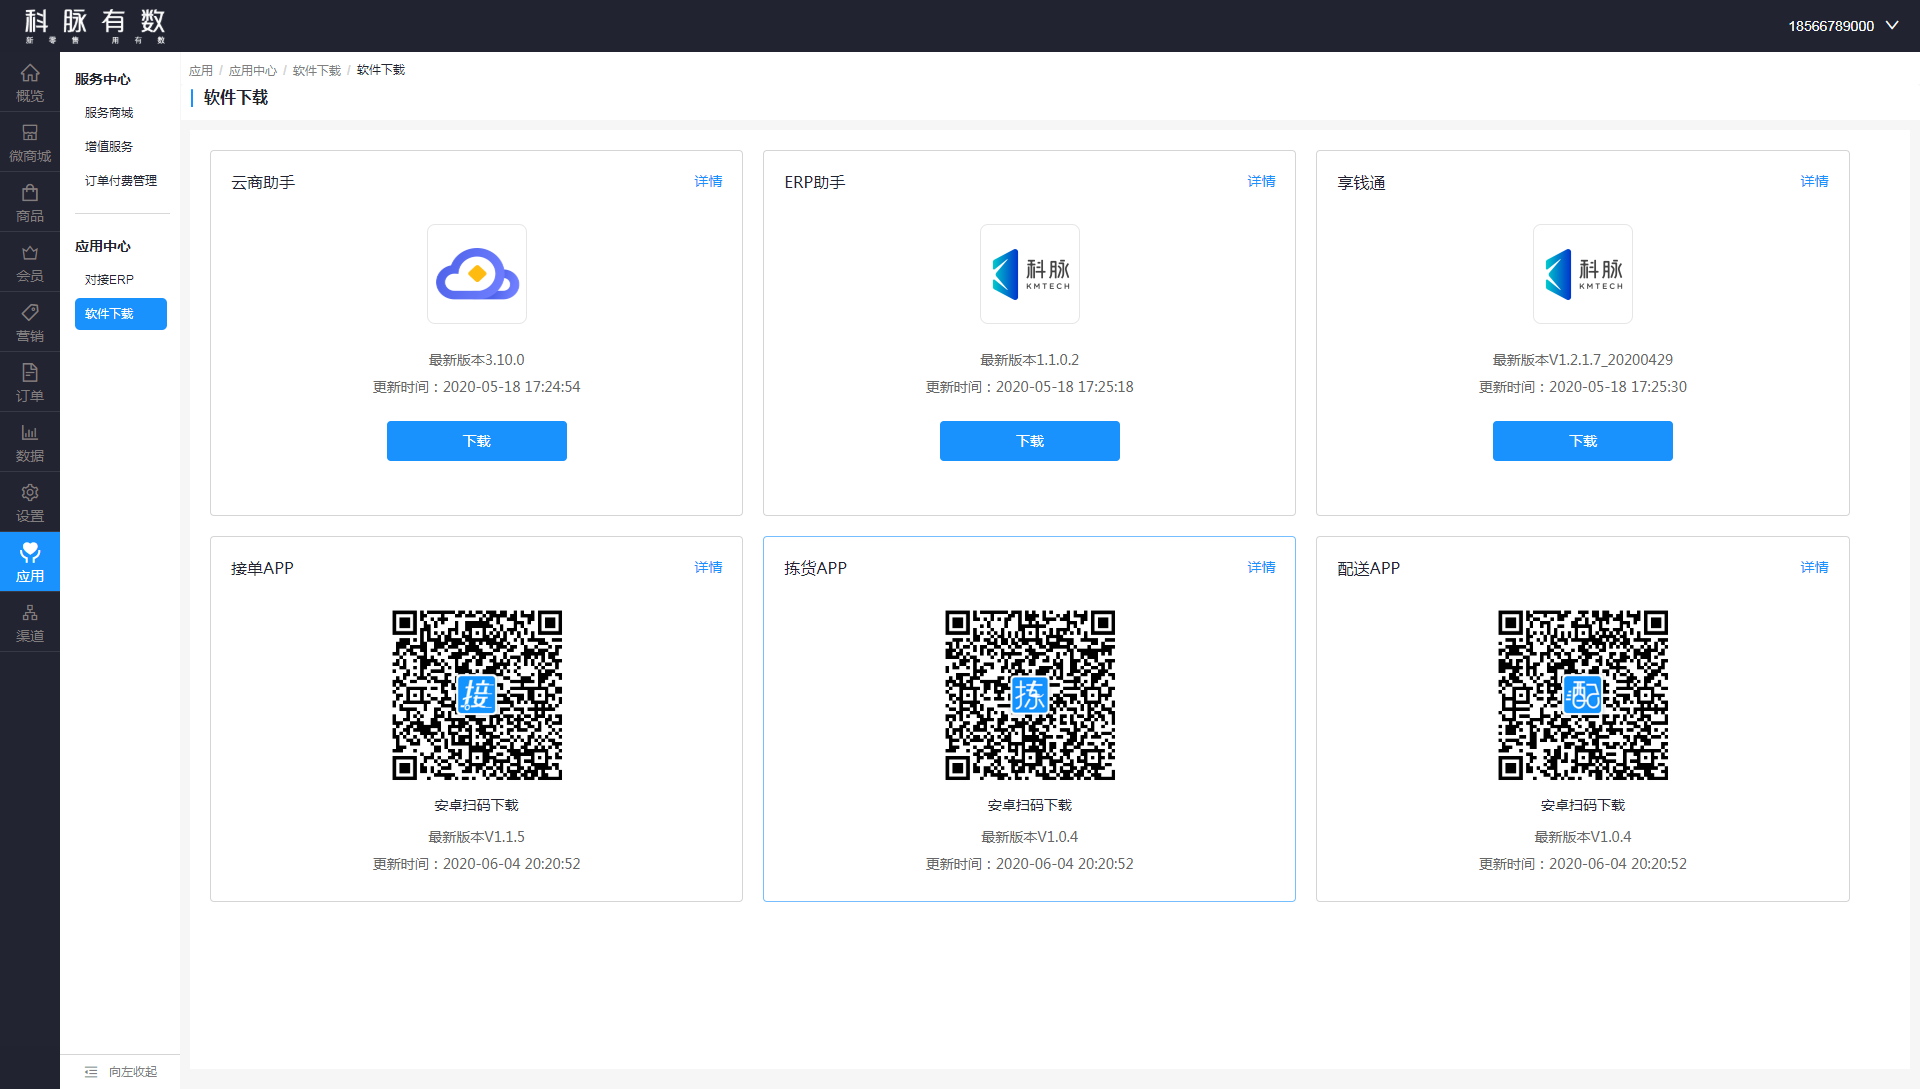The width and height of the screenshot is (1920, 1089).
Task: Click the 最新版本3.10.0 text
Action: point(477,360)
